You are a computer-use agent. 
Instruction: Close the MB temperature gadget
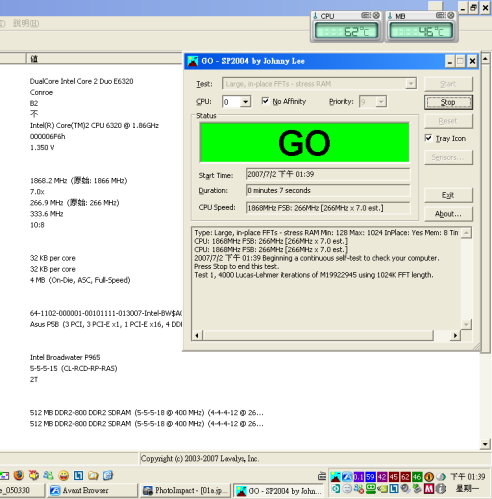[451, 15]
